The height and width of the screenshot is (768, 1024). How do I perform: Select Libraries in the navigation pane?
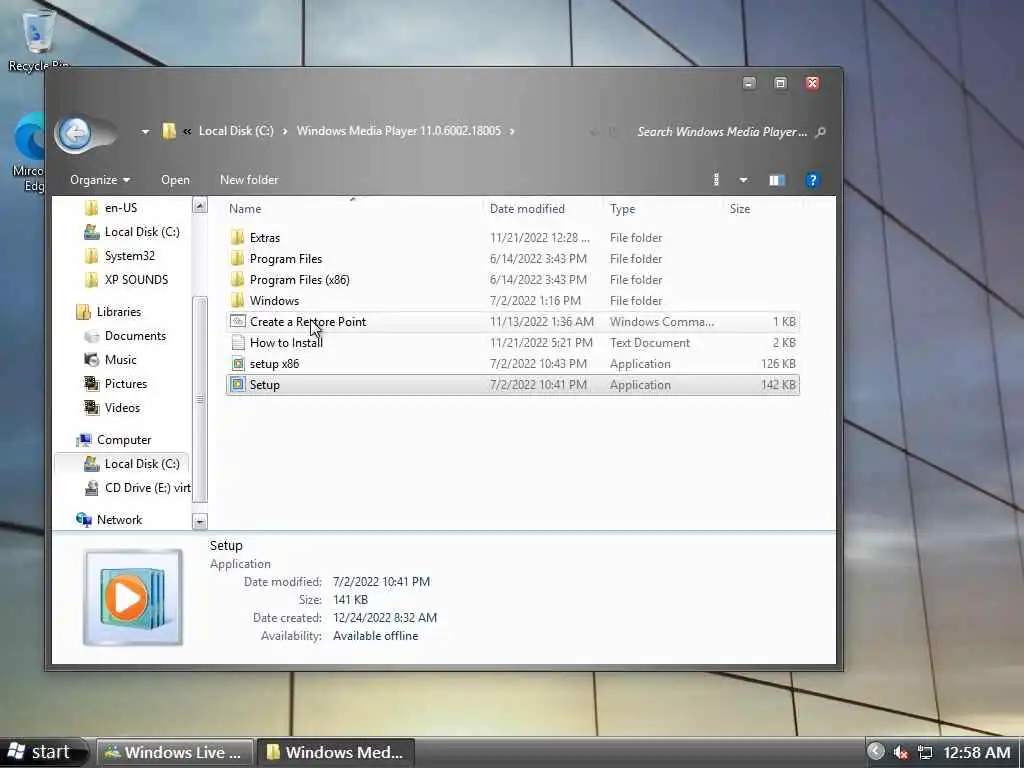pos(118,312)
